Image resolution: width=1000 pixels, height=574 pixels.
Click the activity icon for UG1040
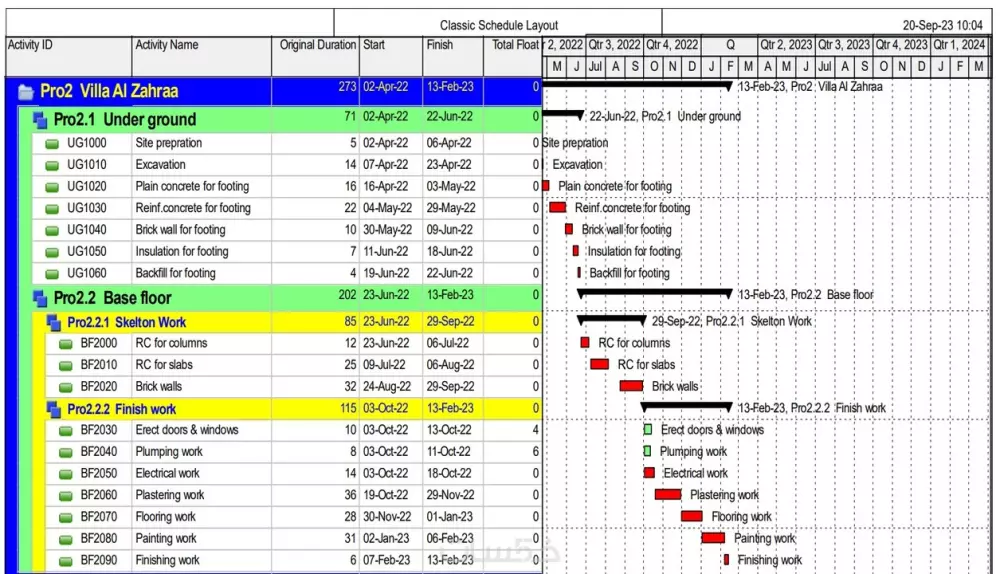click(x=52, y=230)
